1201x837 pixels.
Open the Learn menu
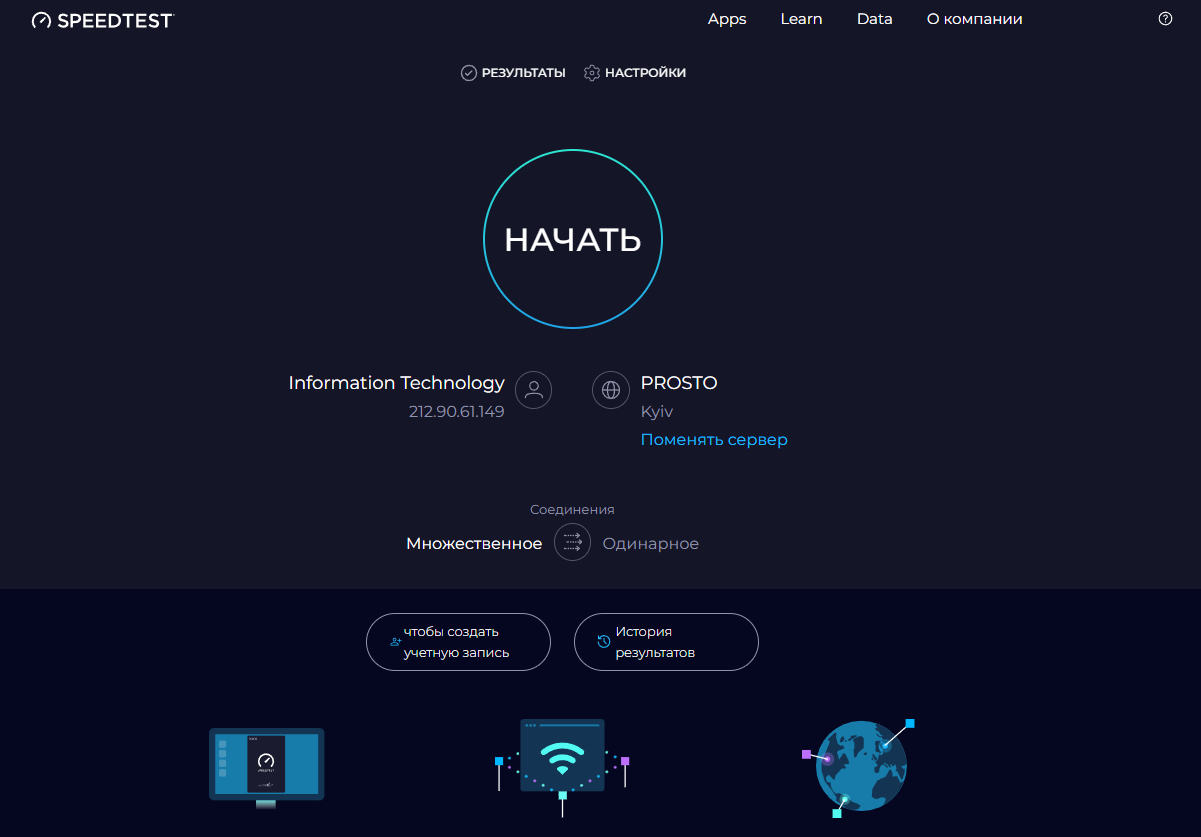[x=801, y=19]
